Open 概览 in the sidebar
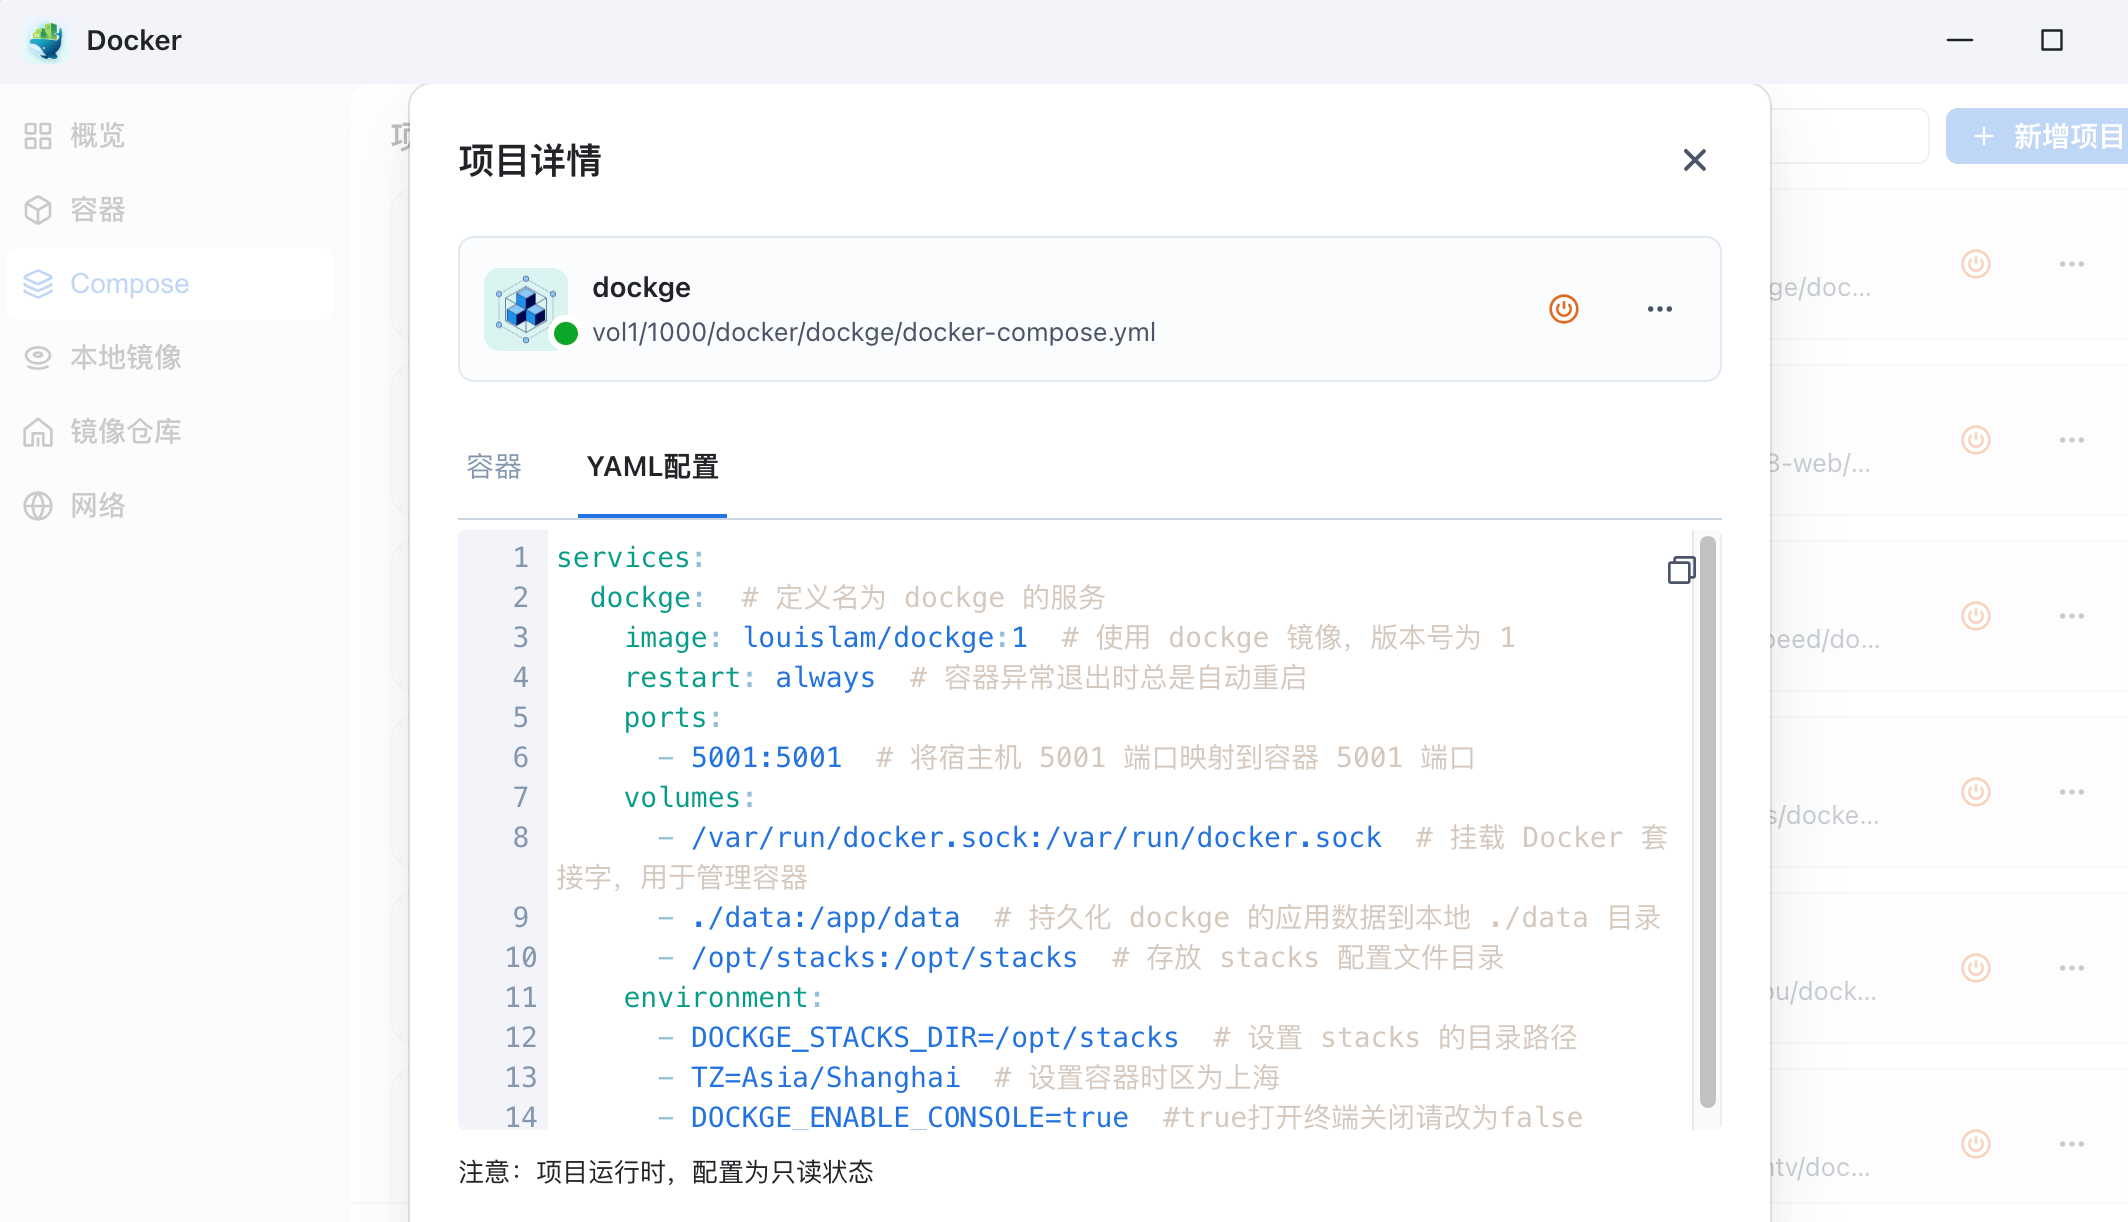 click(x=97, y=136)
